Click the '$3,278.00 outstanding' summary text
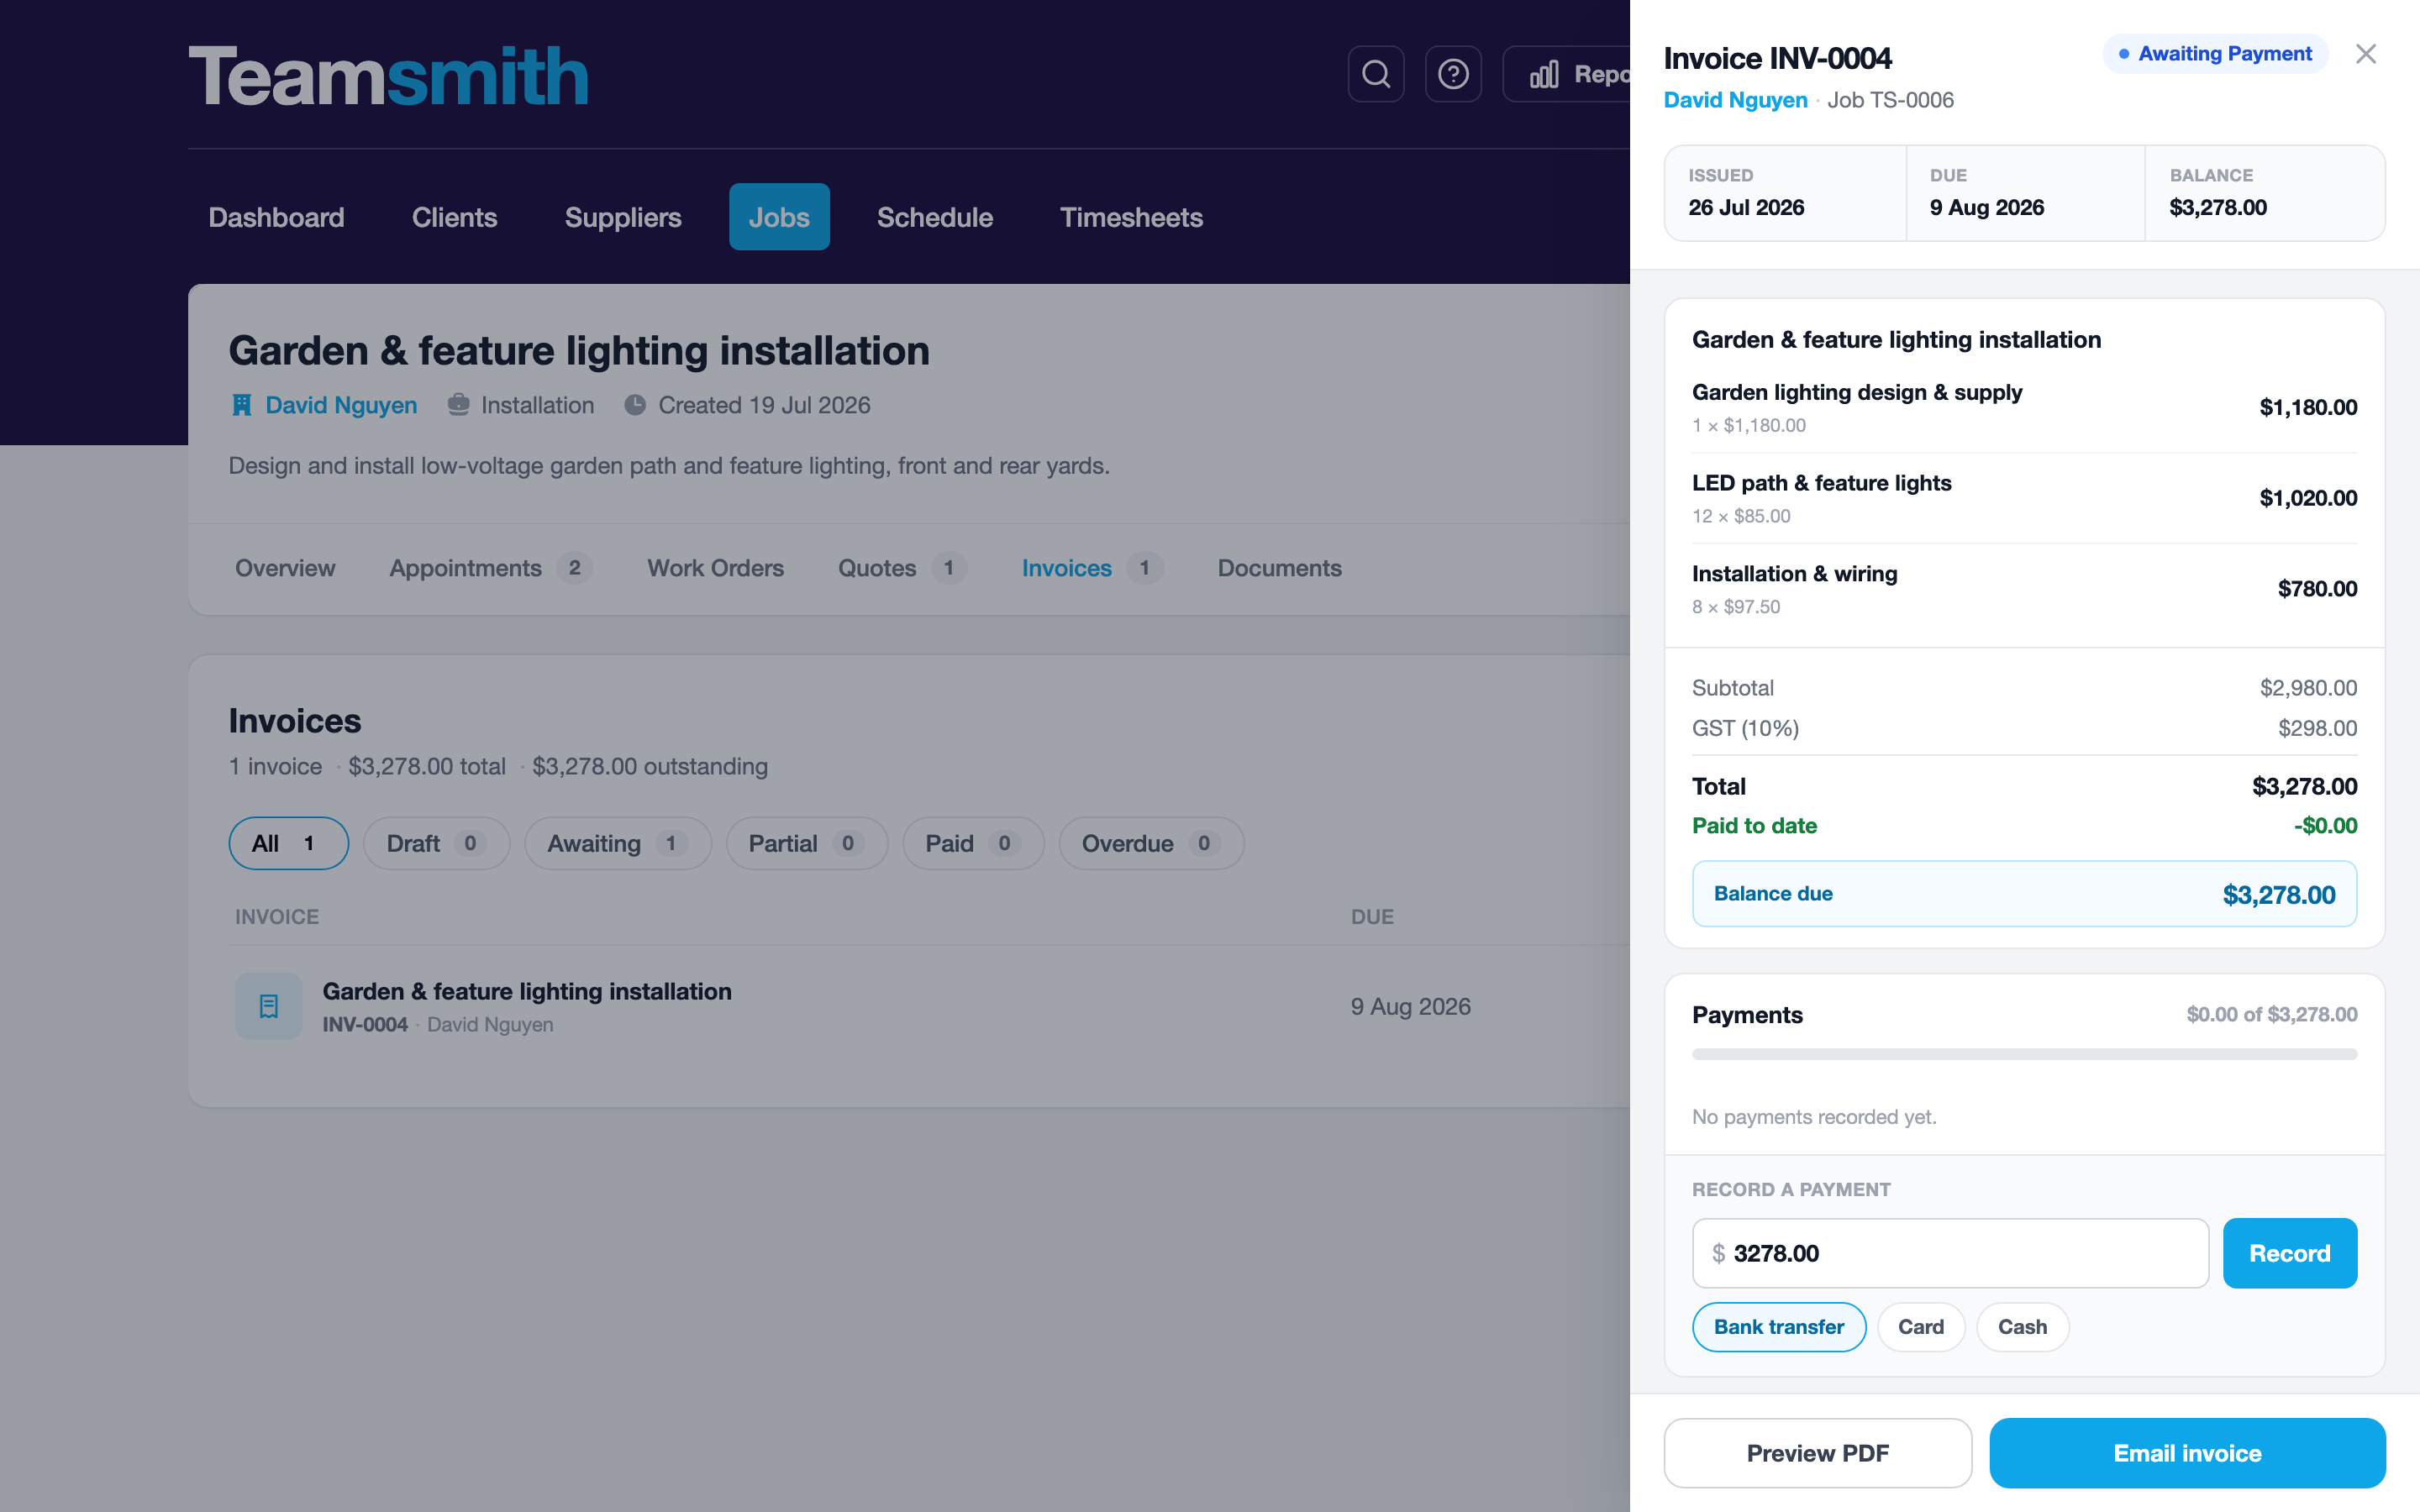 pyautogui.click(x=650, y=766)
